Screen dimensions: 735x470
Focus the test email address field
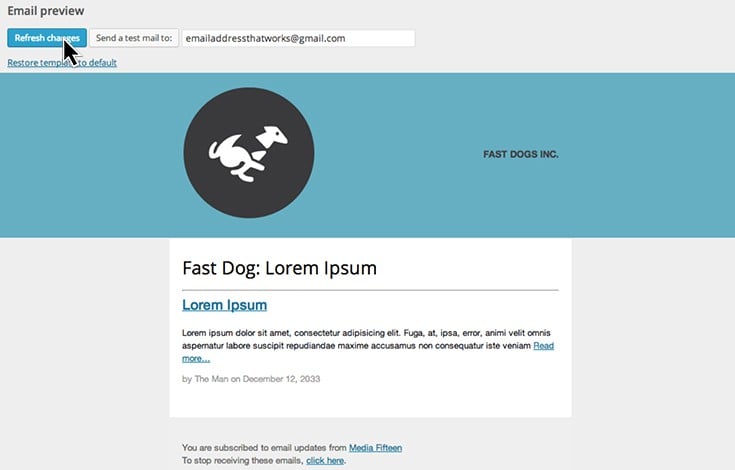[298, 38]
